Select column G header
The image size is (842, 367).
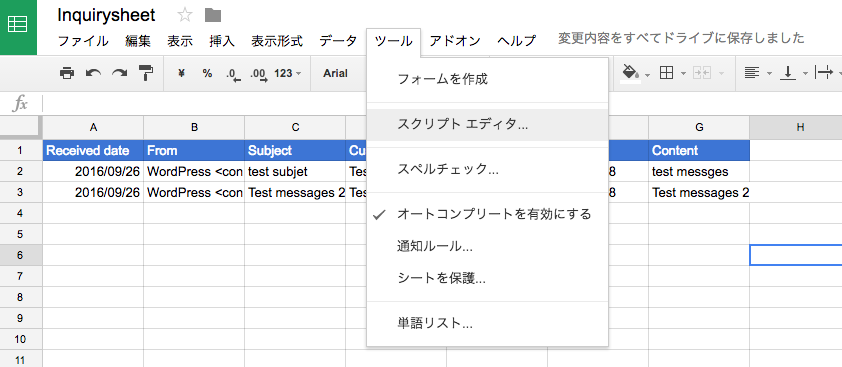699,127
